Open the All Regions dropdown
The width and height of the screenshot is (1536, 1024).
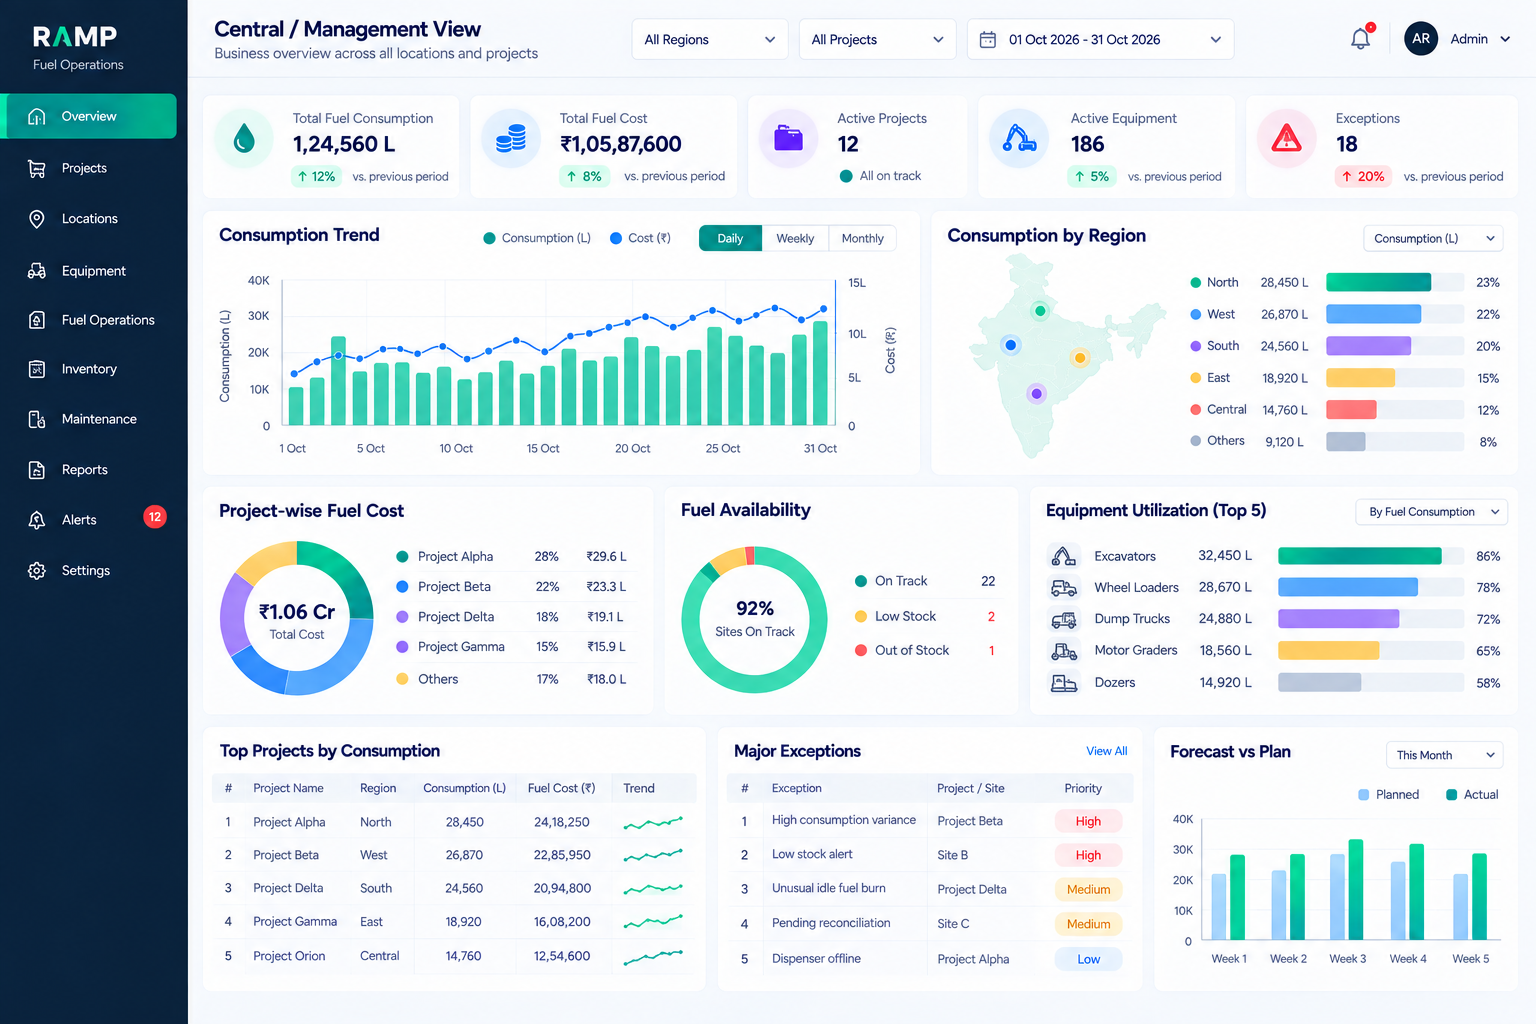click(x=710, y=39)
